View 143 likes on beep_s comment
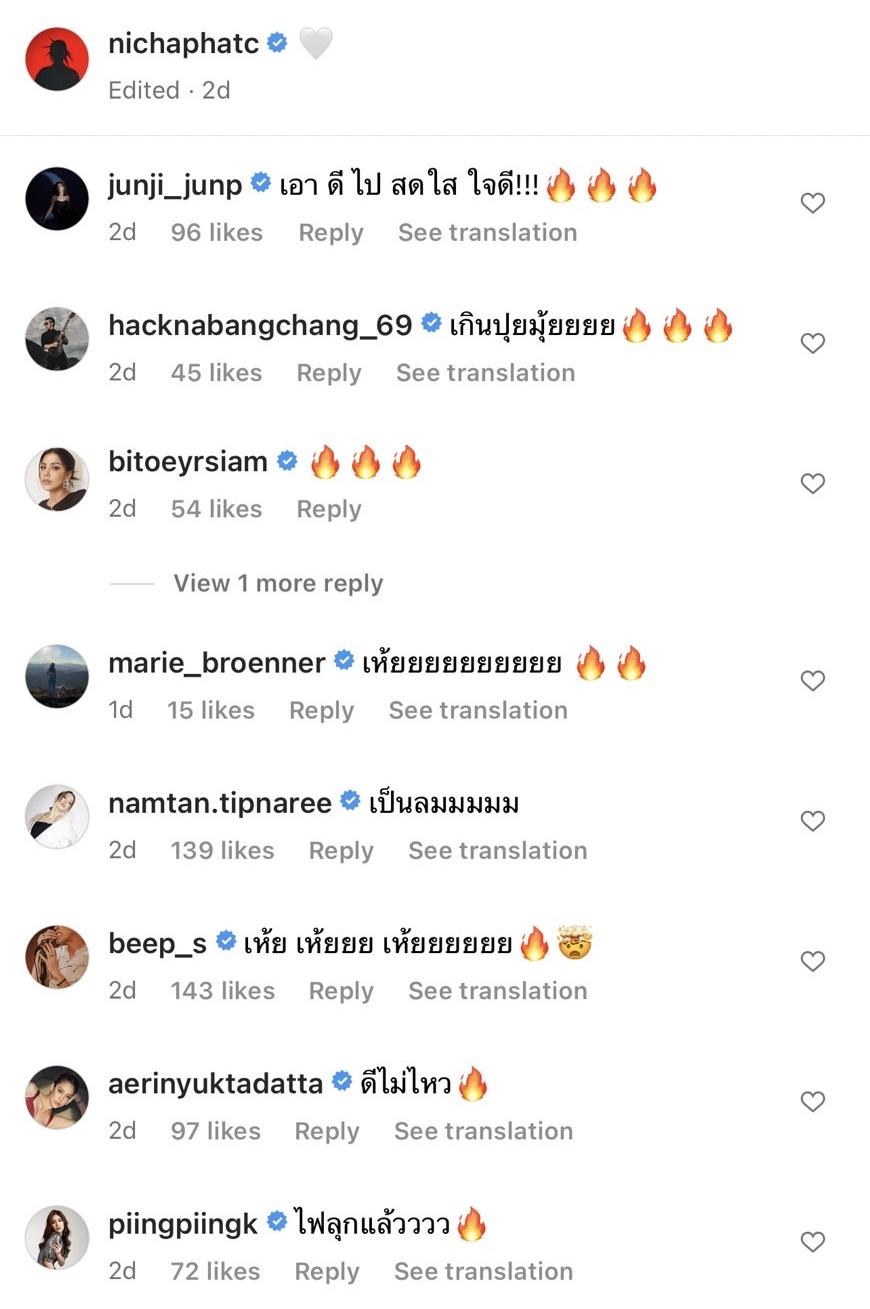 (222, 991)
